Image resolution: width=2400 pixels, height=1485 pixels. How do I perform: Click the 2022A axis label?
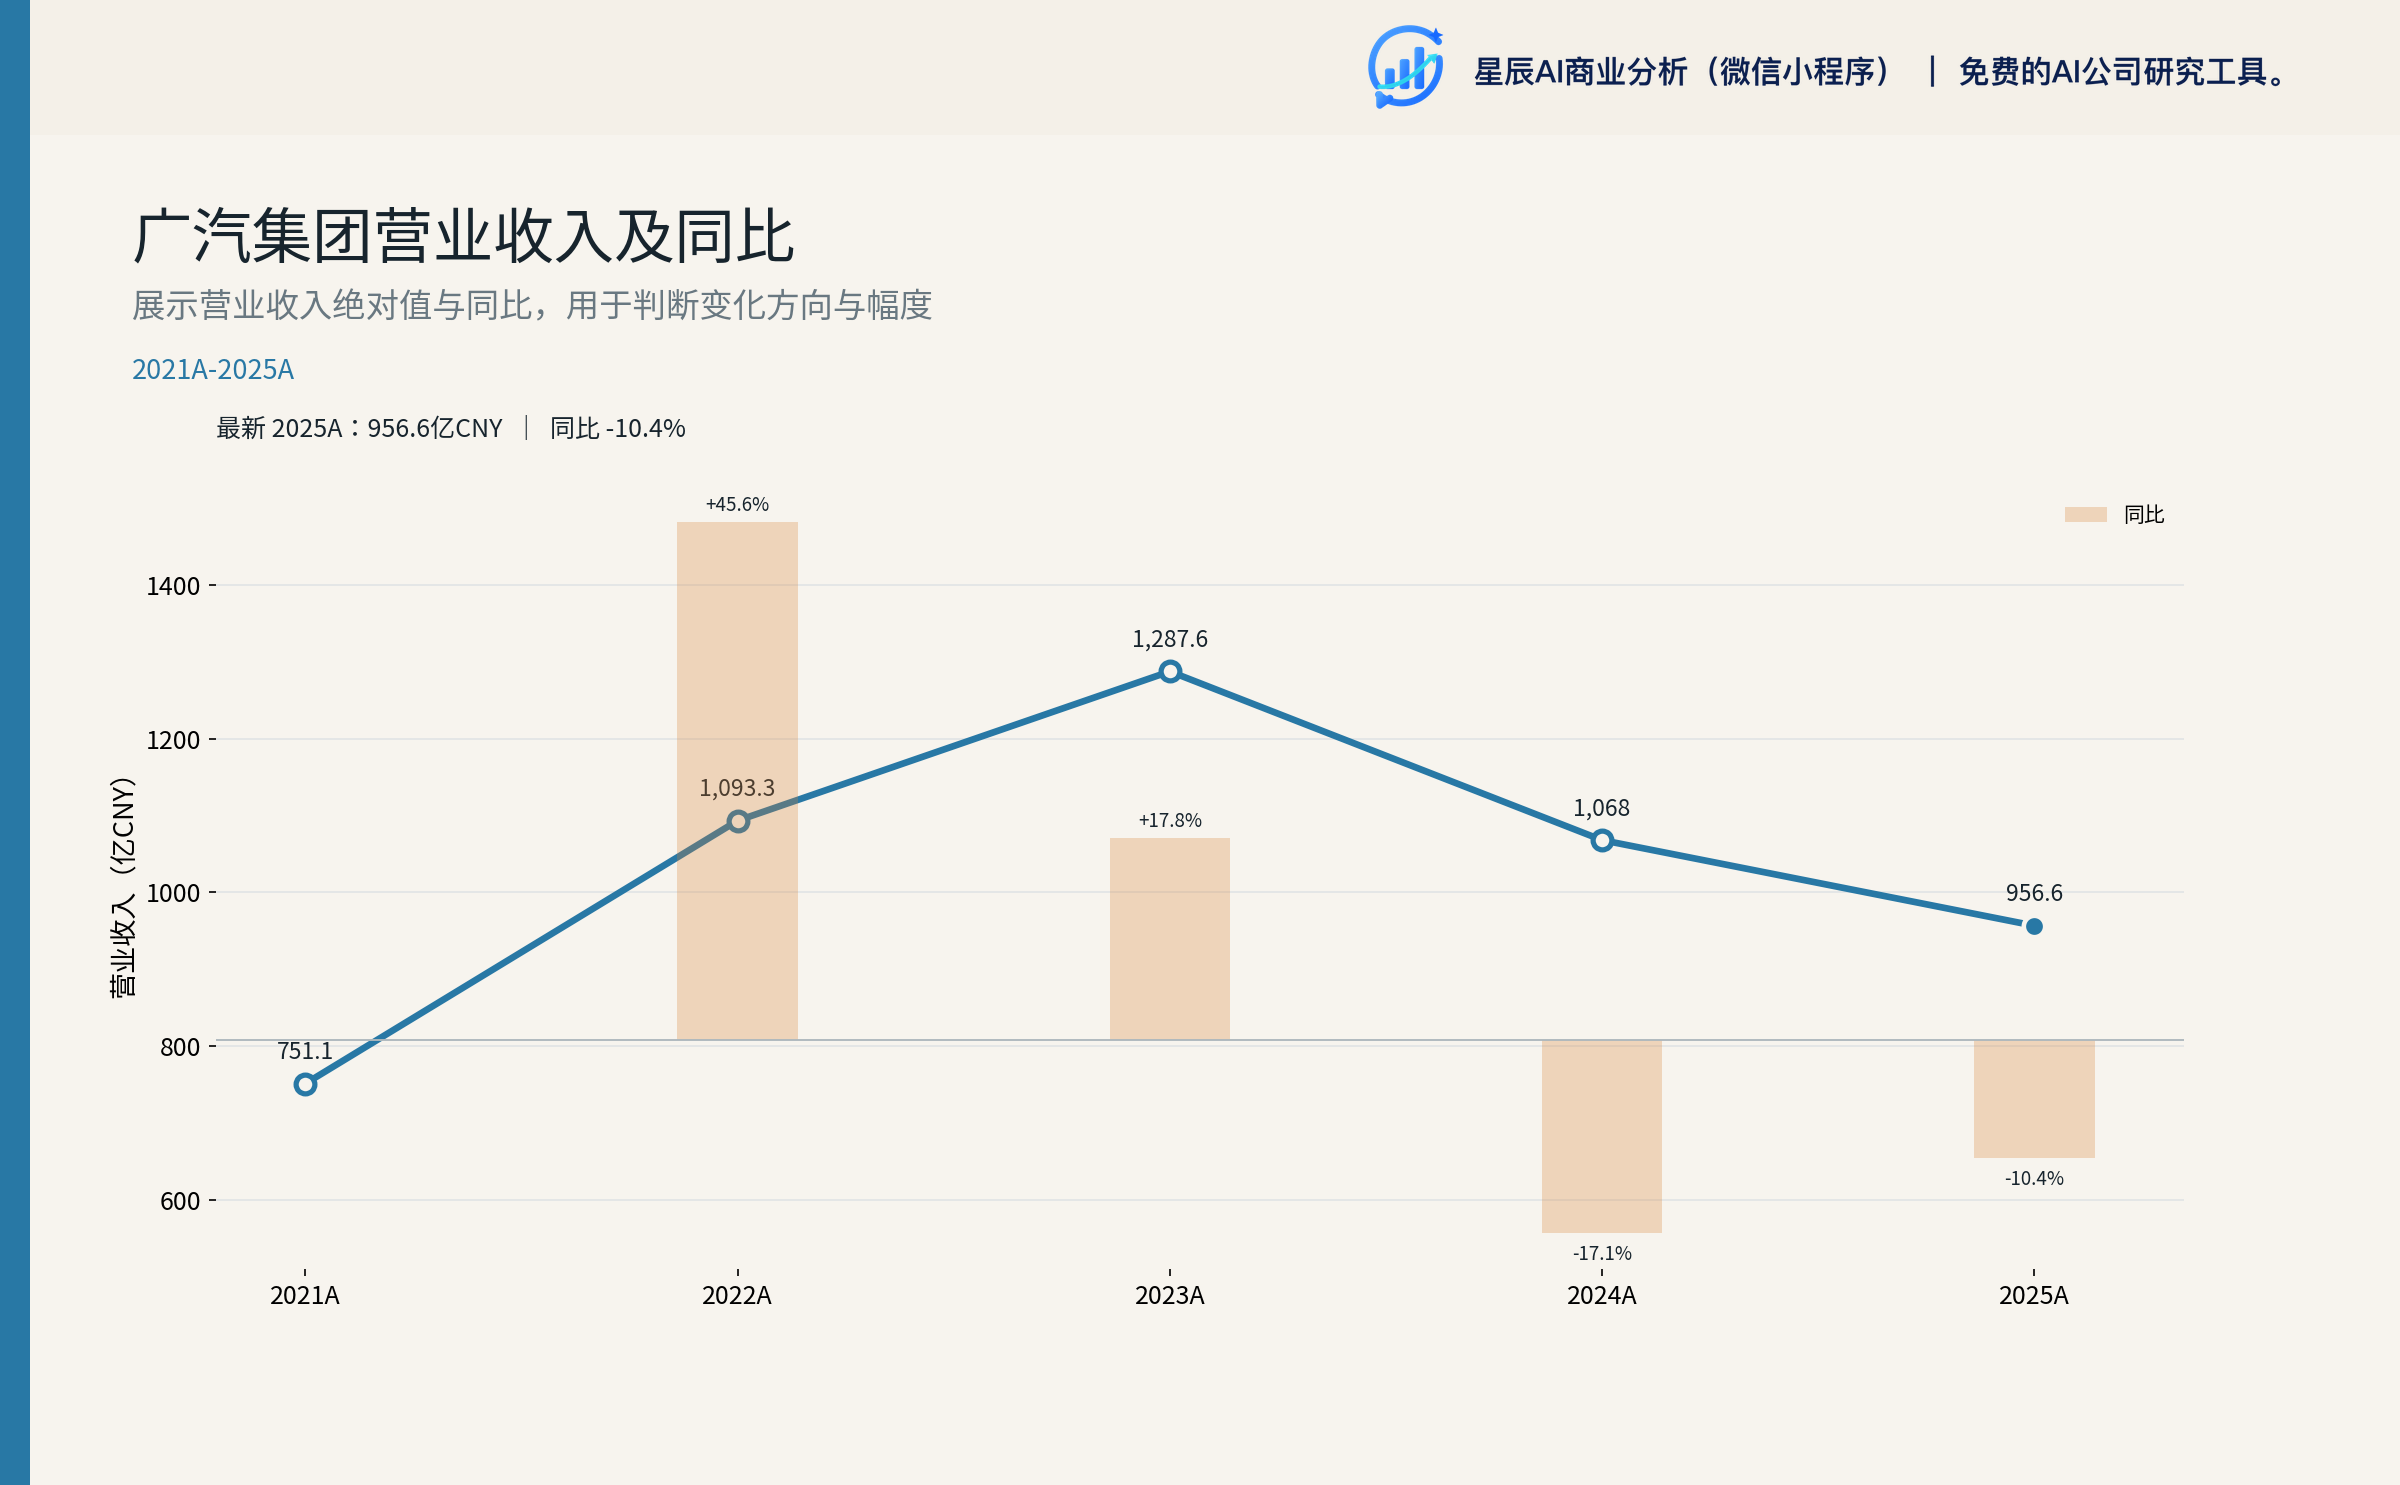pos(737,1296)
